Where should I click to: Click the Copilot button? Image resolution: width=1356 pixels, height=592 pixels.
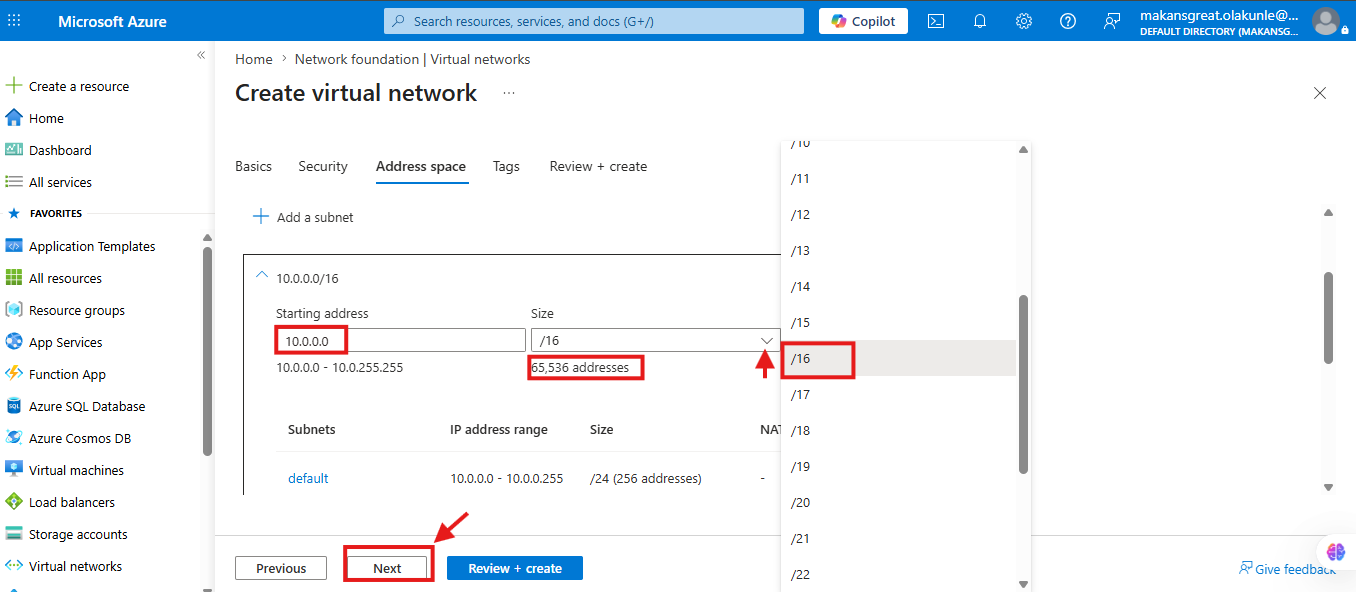coord(864,21)
